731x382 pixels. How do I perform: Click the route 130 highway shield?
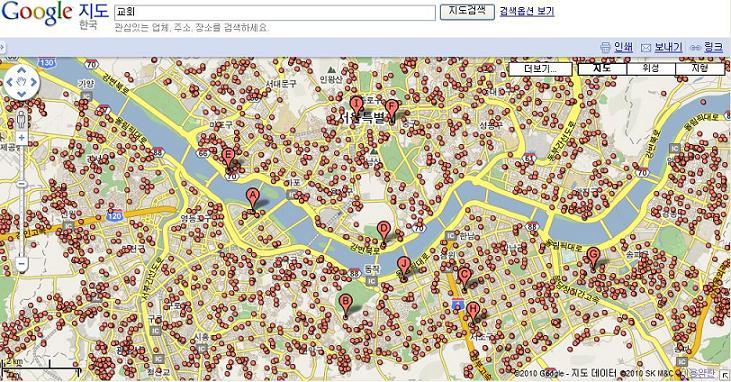point(47,63)
